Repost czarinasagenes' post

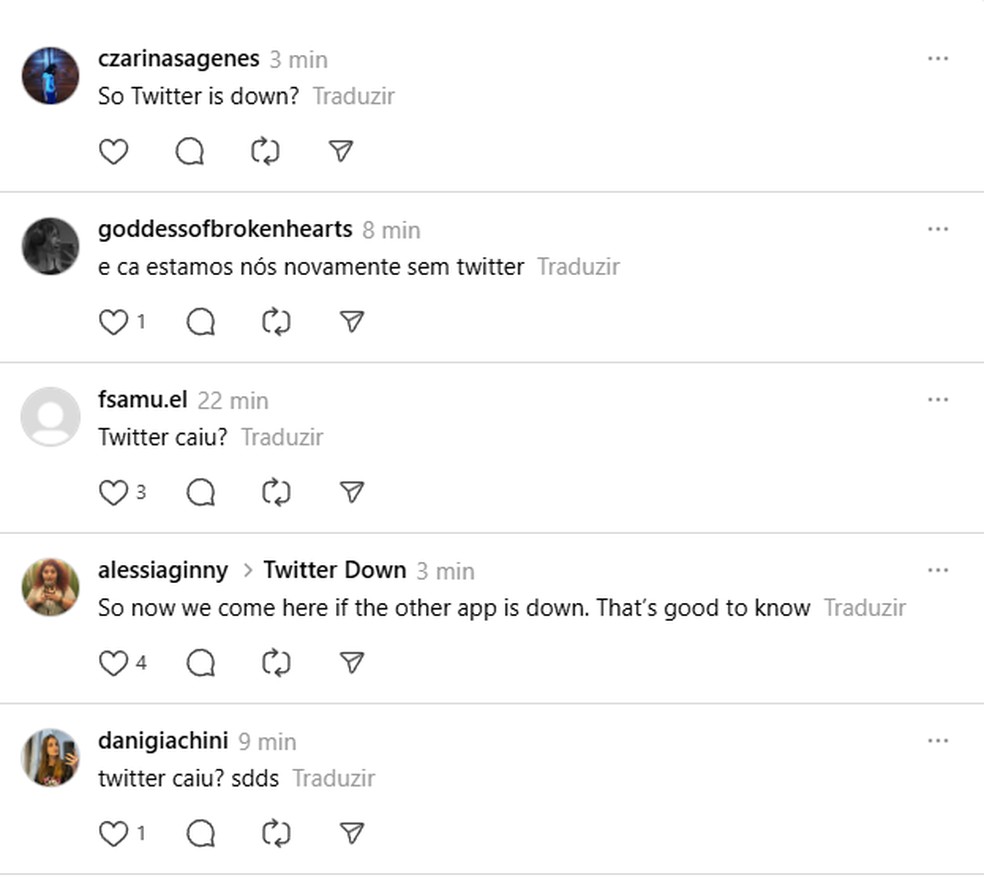(x=265, y=151)
